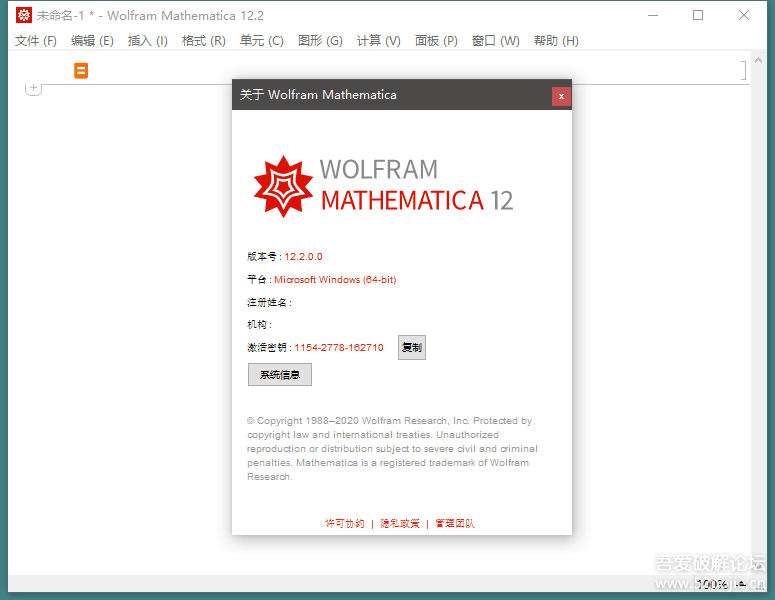Click the scroll up arrow of notebook

click(758, 60)
